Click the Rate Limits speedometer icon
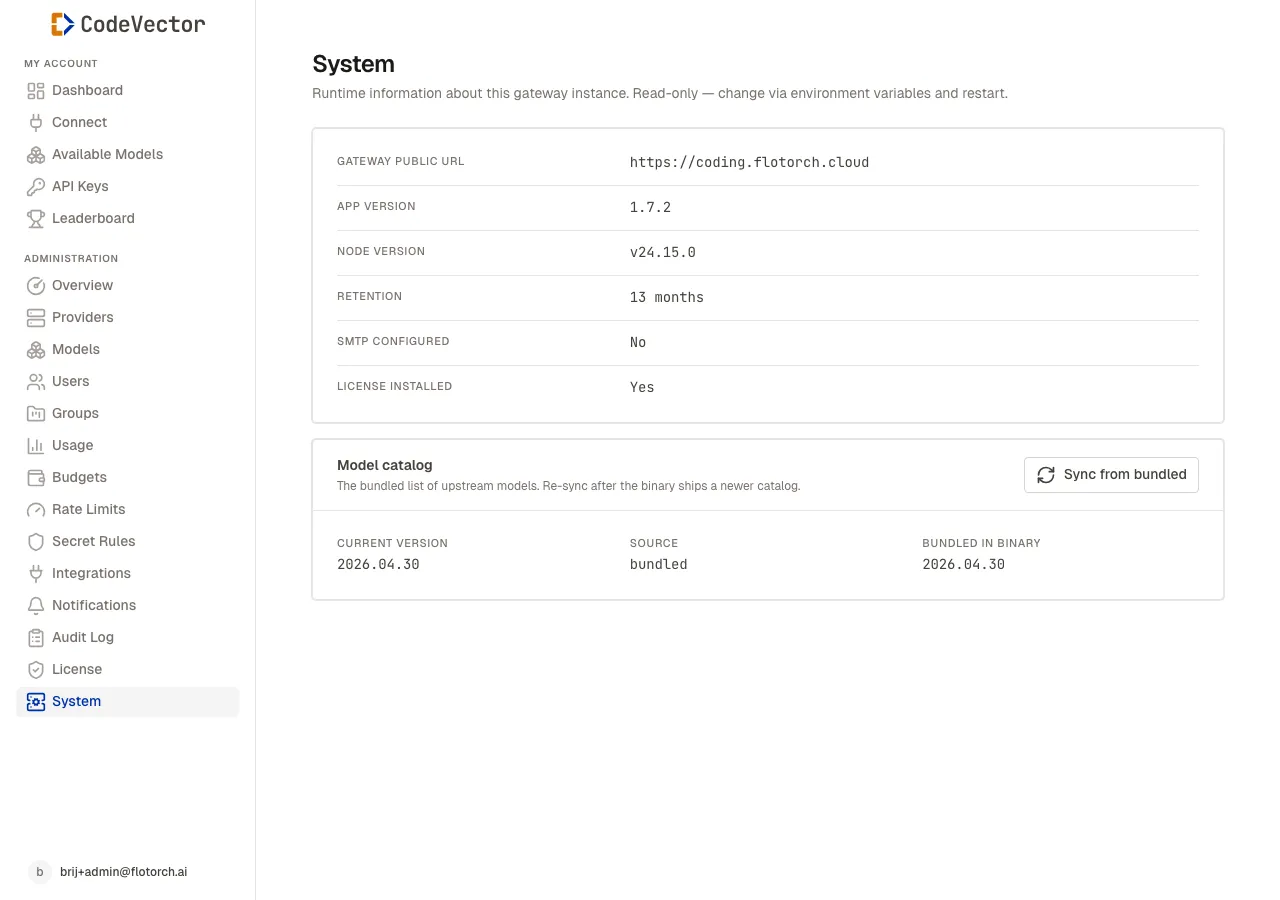This screenshot has width=1280, height=900. click(36, 510)
